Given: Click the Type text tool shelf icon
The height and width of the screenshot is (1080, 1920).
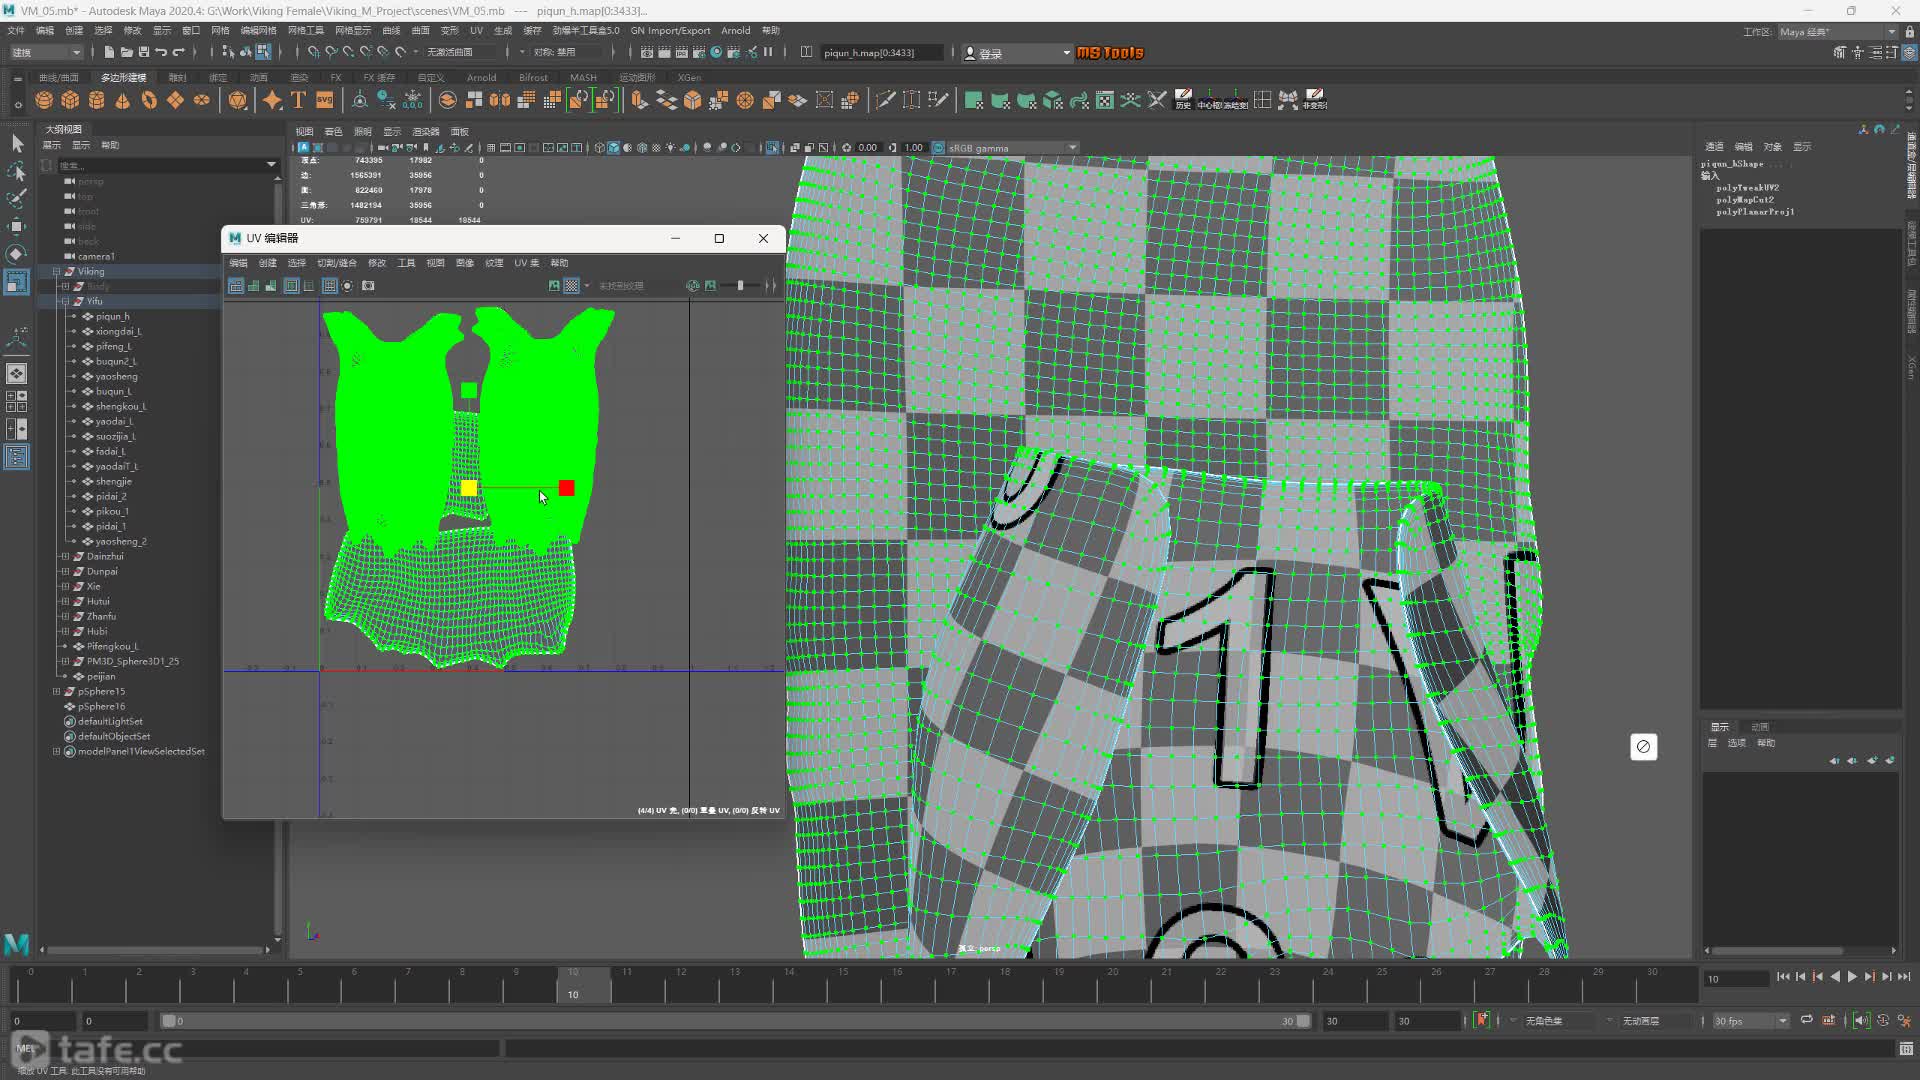Looking at the screenshot, I should [298, 100].
